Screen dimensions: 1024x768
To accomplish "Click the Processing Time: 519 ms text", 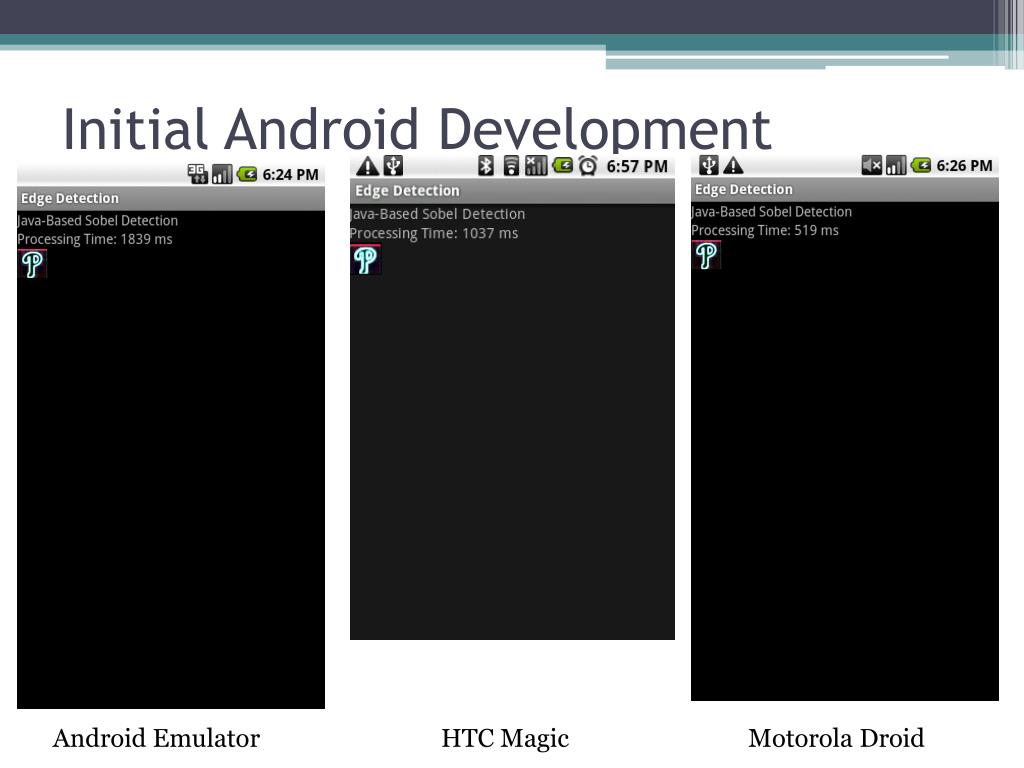I will [x=765, y=231].
